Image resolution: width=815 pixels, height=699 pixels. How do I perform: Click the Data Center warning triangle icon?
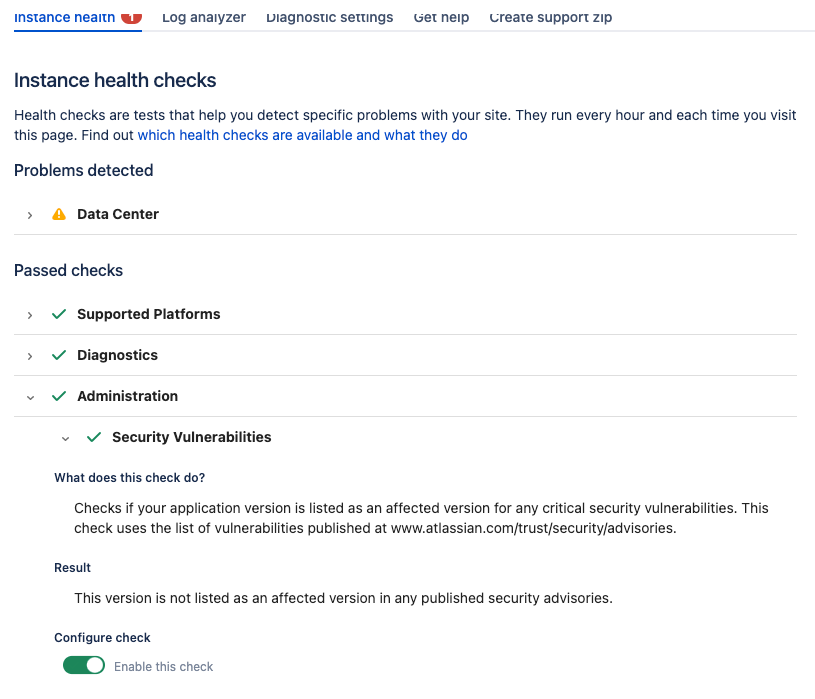click(59, 214)
